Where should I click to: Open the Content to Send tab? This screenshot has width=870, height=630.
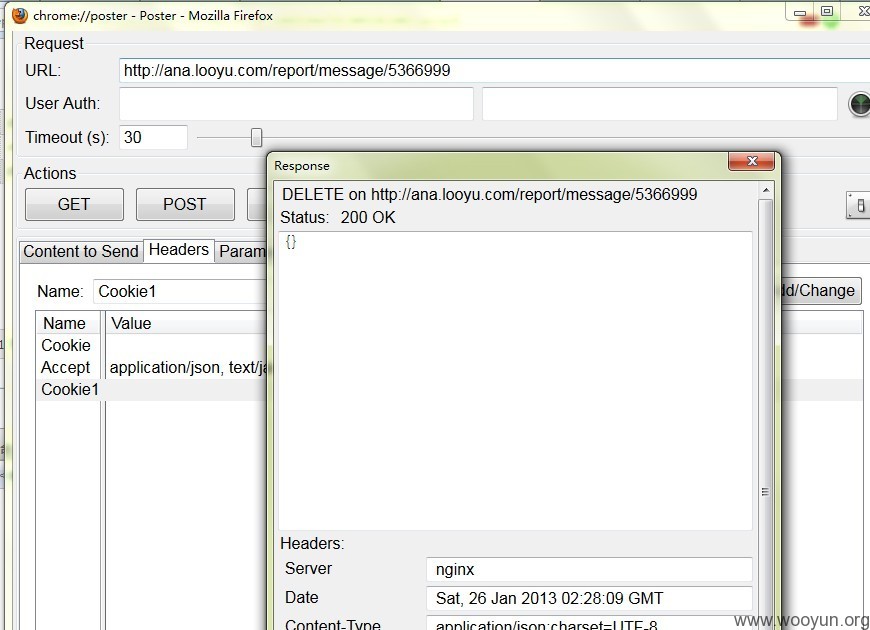[81, 251]
